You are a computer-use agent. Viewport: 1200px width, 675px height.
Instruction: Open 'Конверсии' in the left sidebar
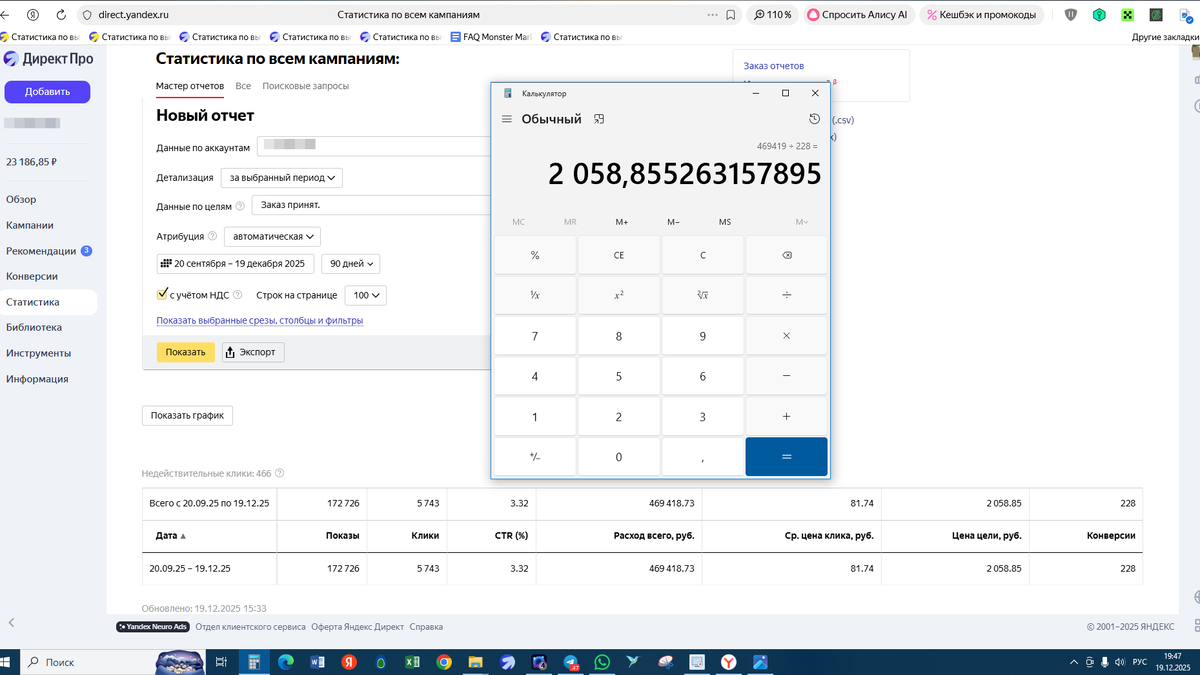click(32, 276)
